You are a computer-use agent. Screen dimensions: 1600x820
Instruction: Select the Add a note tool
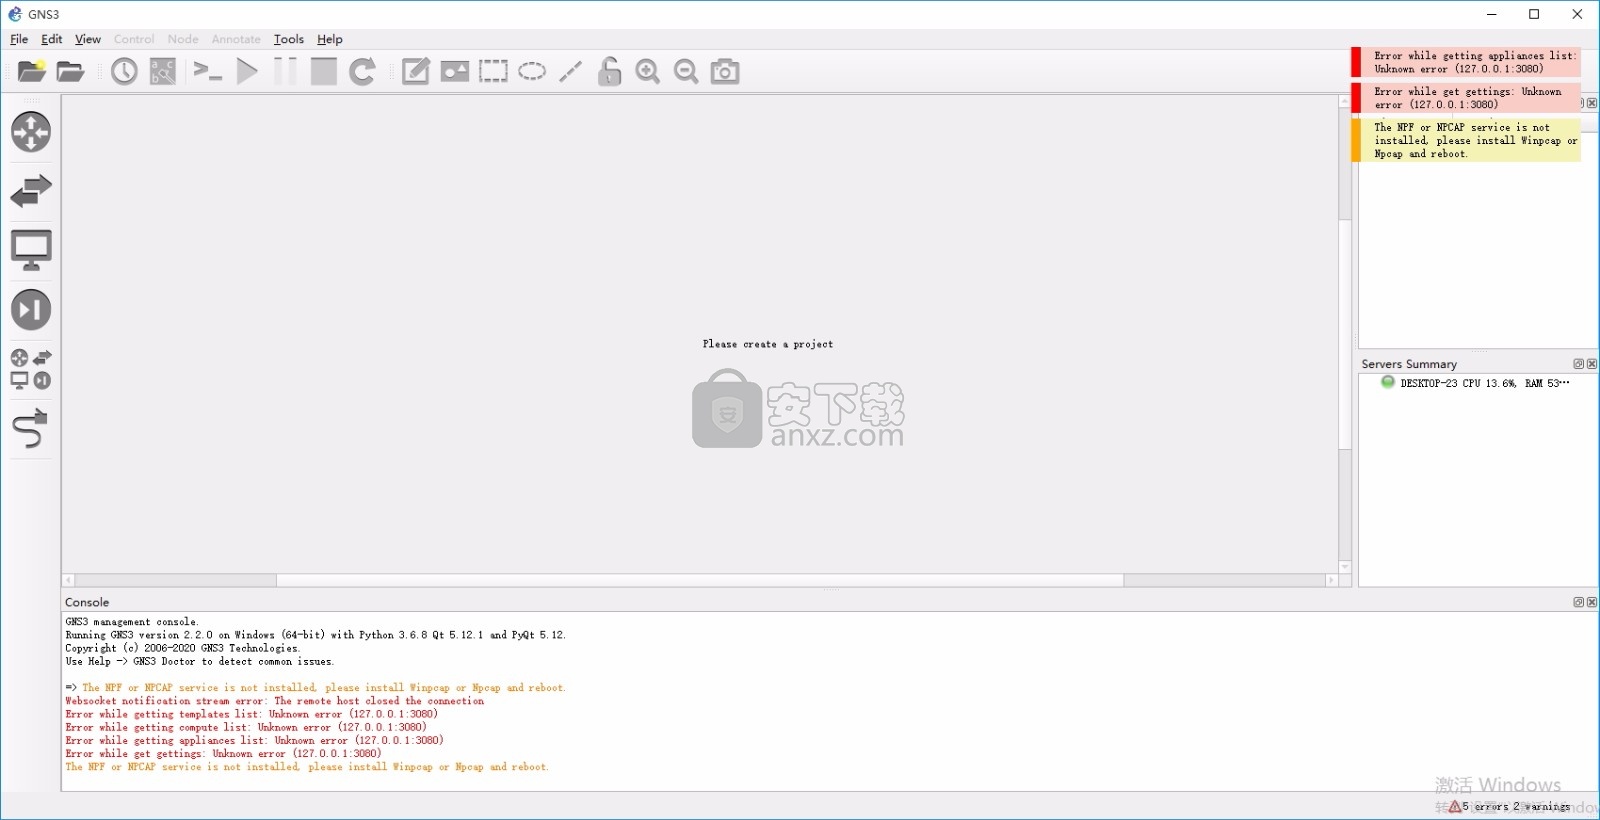pos(416,71)
